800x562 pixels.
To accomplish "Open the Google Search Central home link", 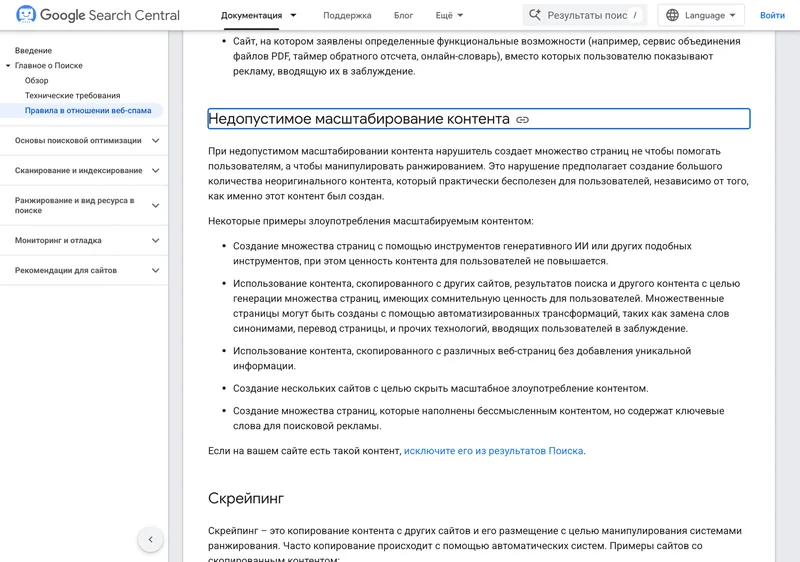I will [x=98, y=15].
